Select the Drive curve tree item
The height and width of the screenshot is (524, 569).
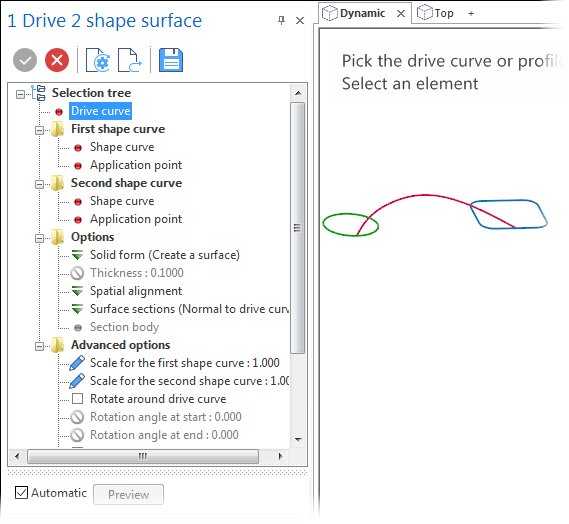click(x=101, y=111)
